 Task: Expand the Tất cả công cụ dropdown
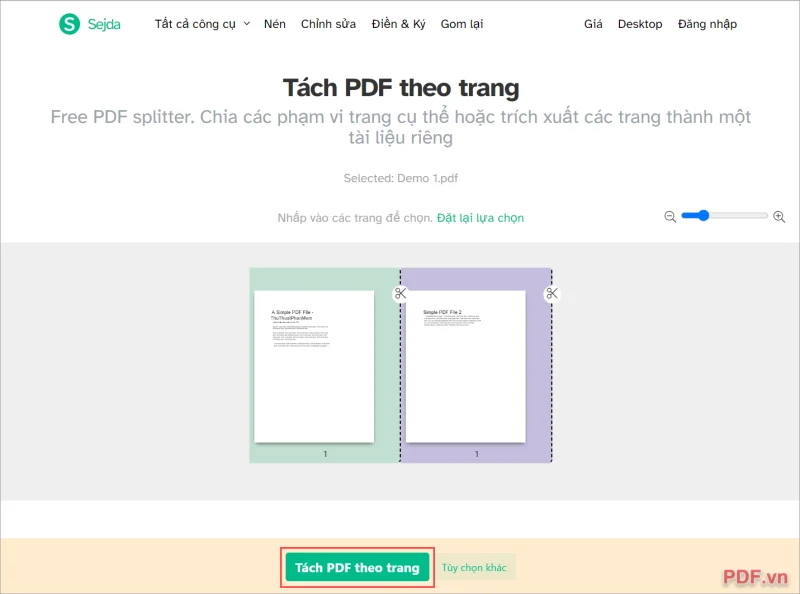pyautogui.click(x=203, y=24)
